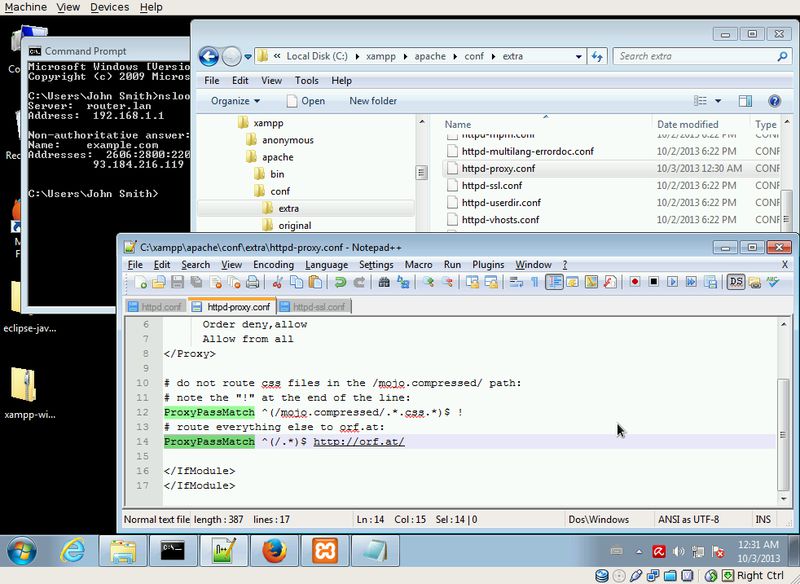This screenshot has width=800, height=584.
Task: Click the orf.at URL in the editor
Action: (x=359, y=441)
